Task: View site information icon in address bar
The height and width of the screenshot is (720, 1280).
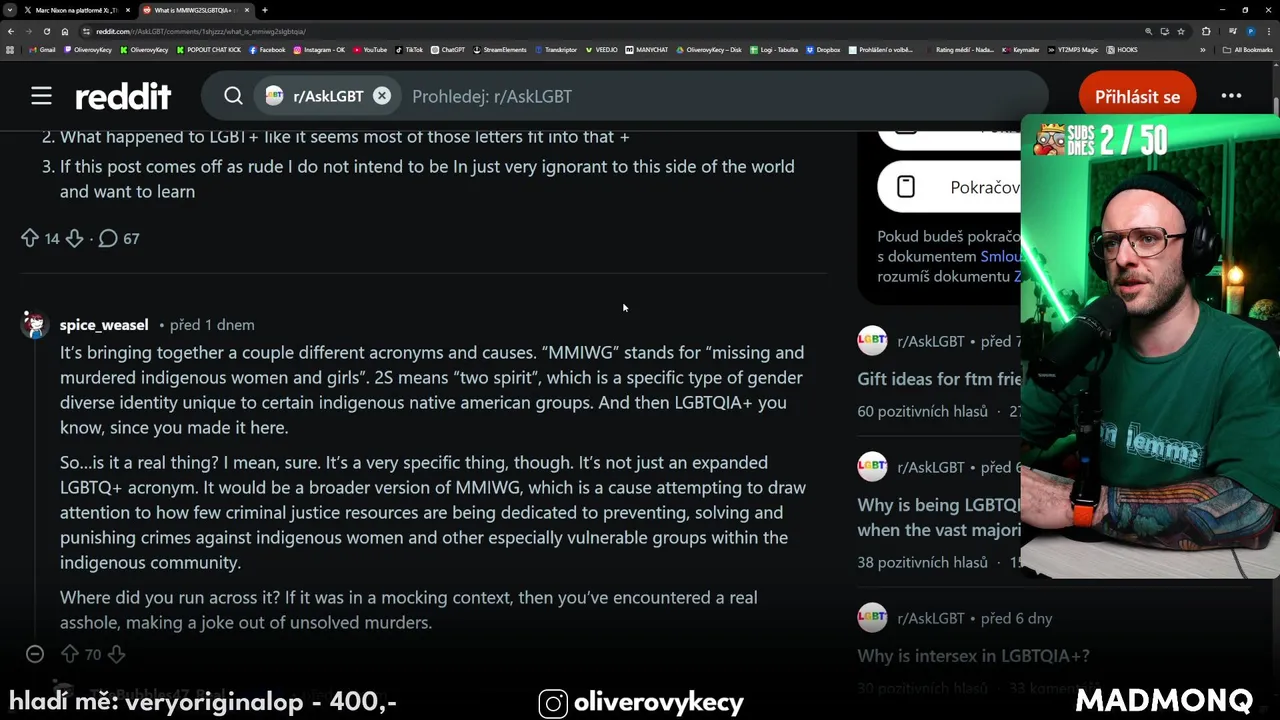Action: pyautogui.click(x=87, y=31)
